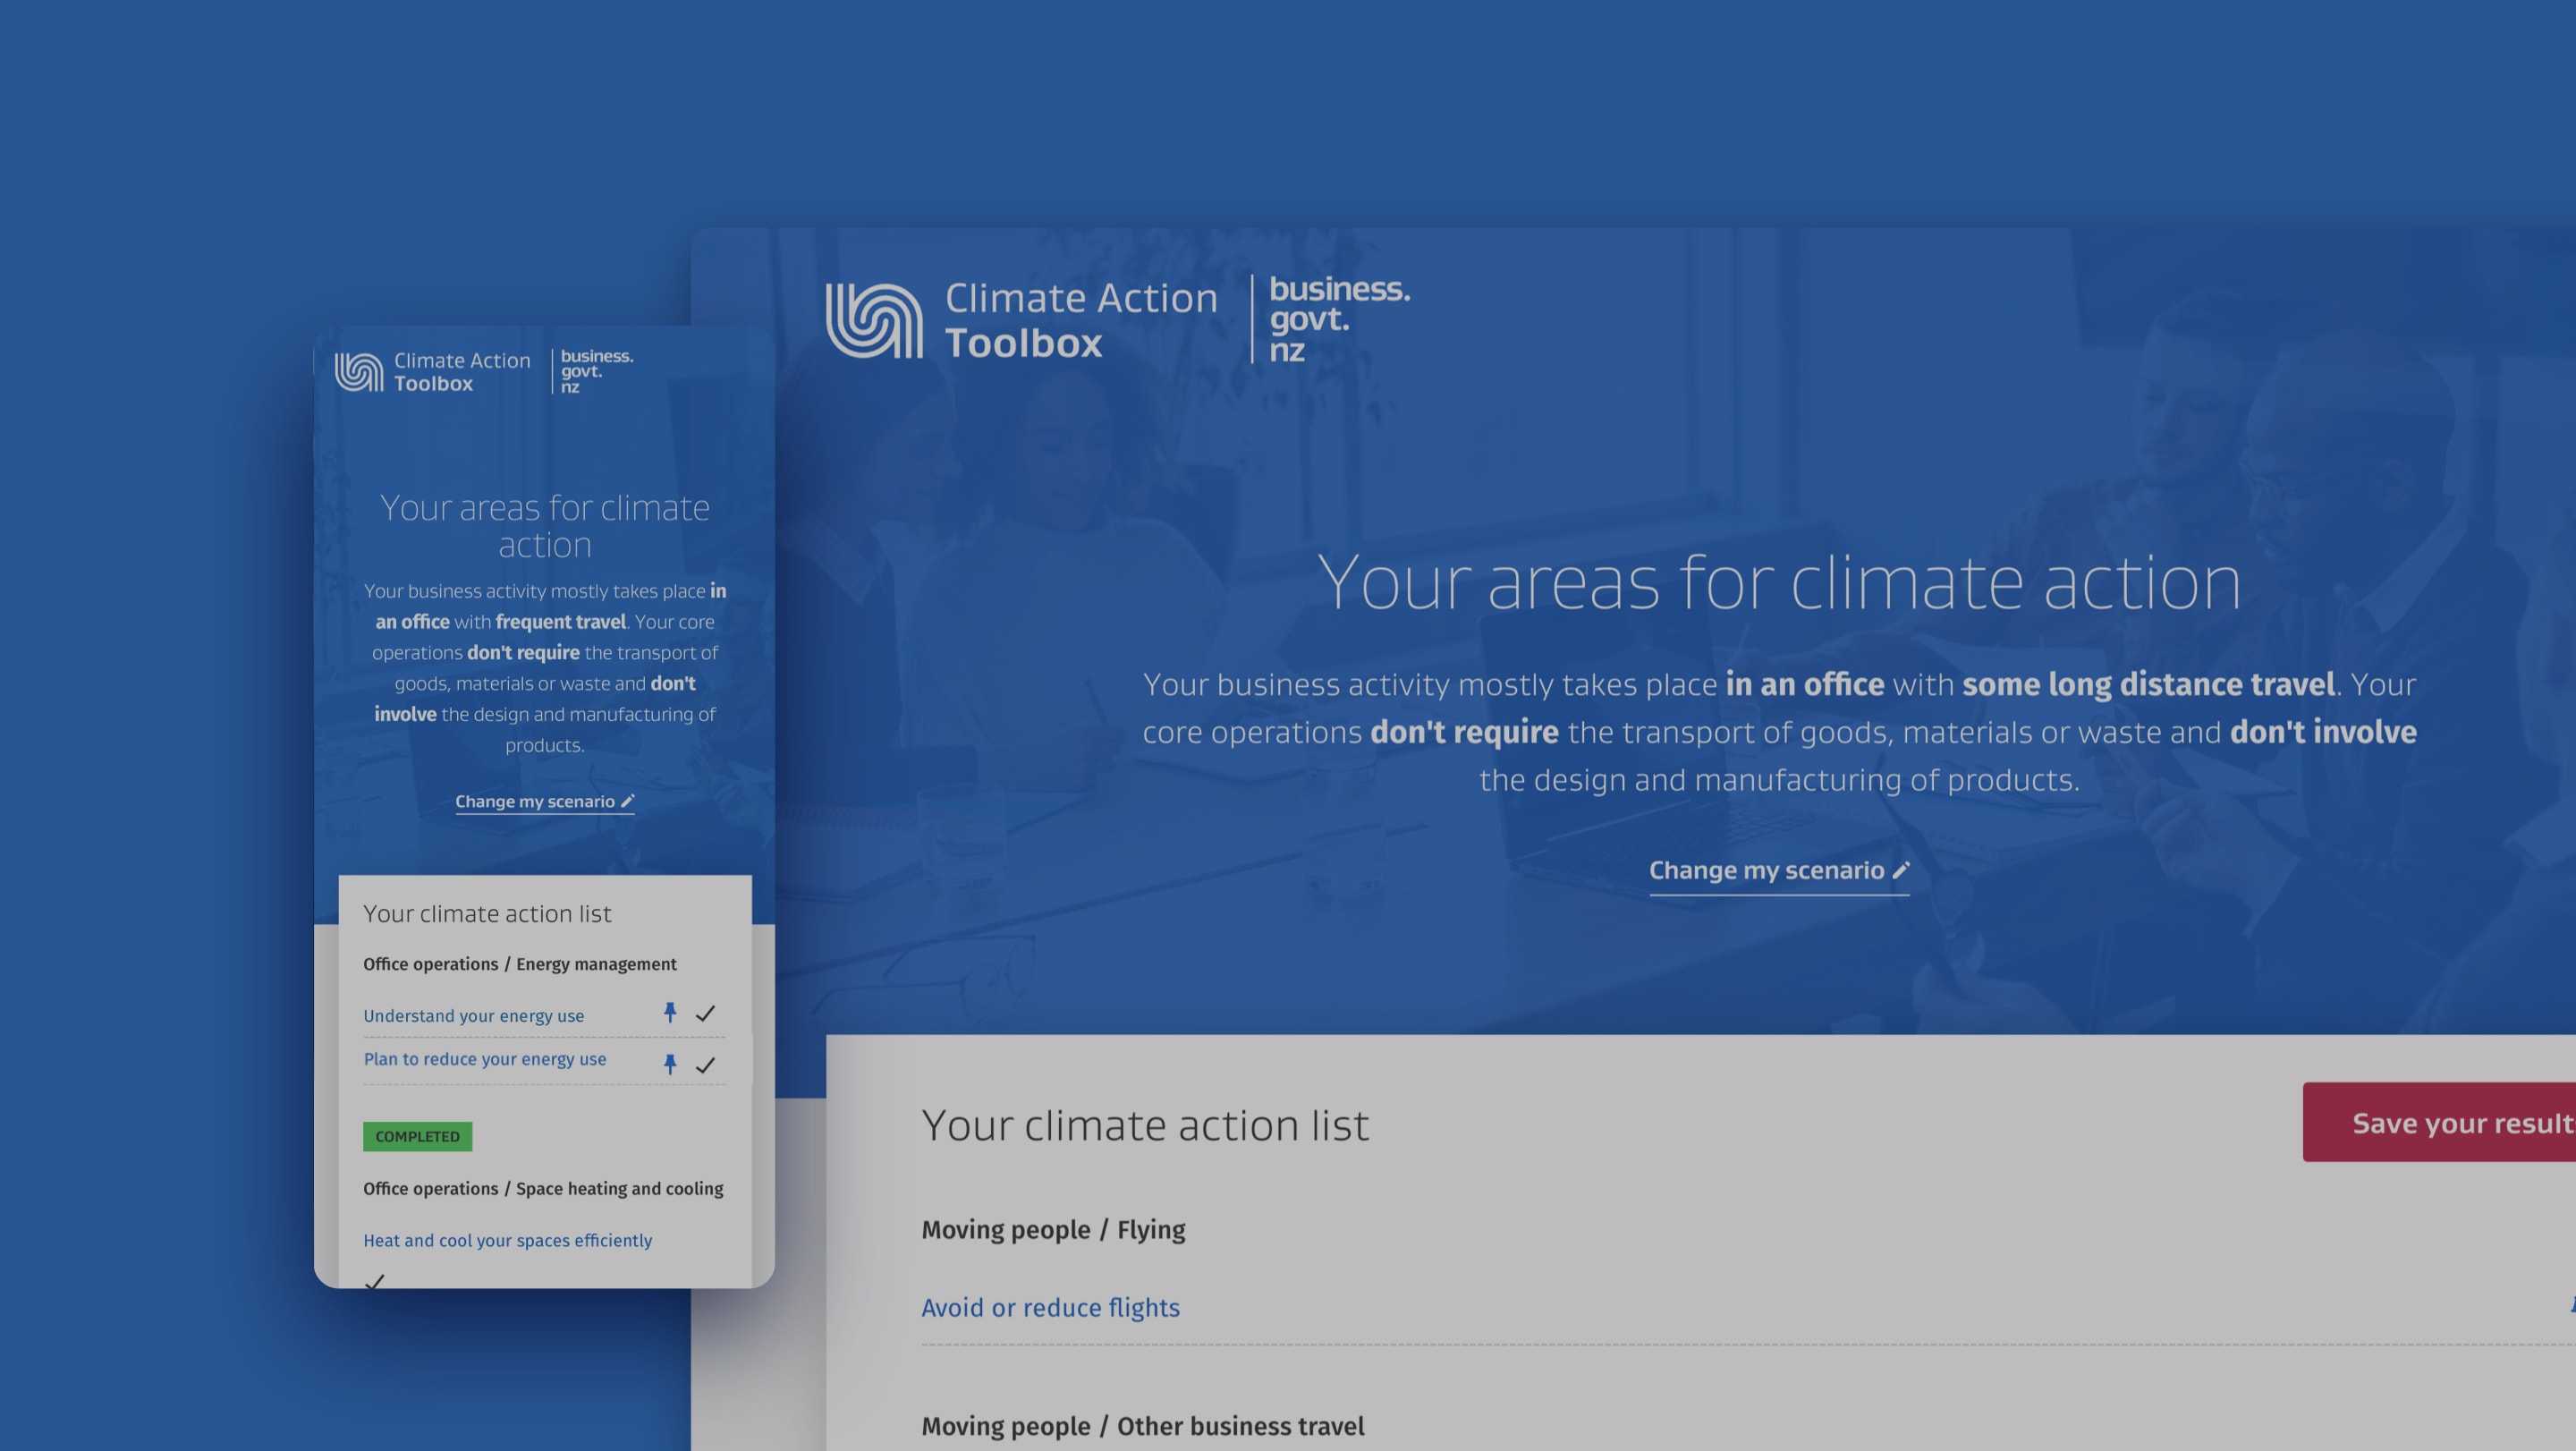Click 'Moving people / Flying' heading
Screen dimensions: 2576x1451
[1053, 1229]
